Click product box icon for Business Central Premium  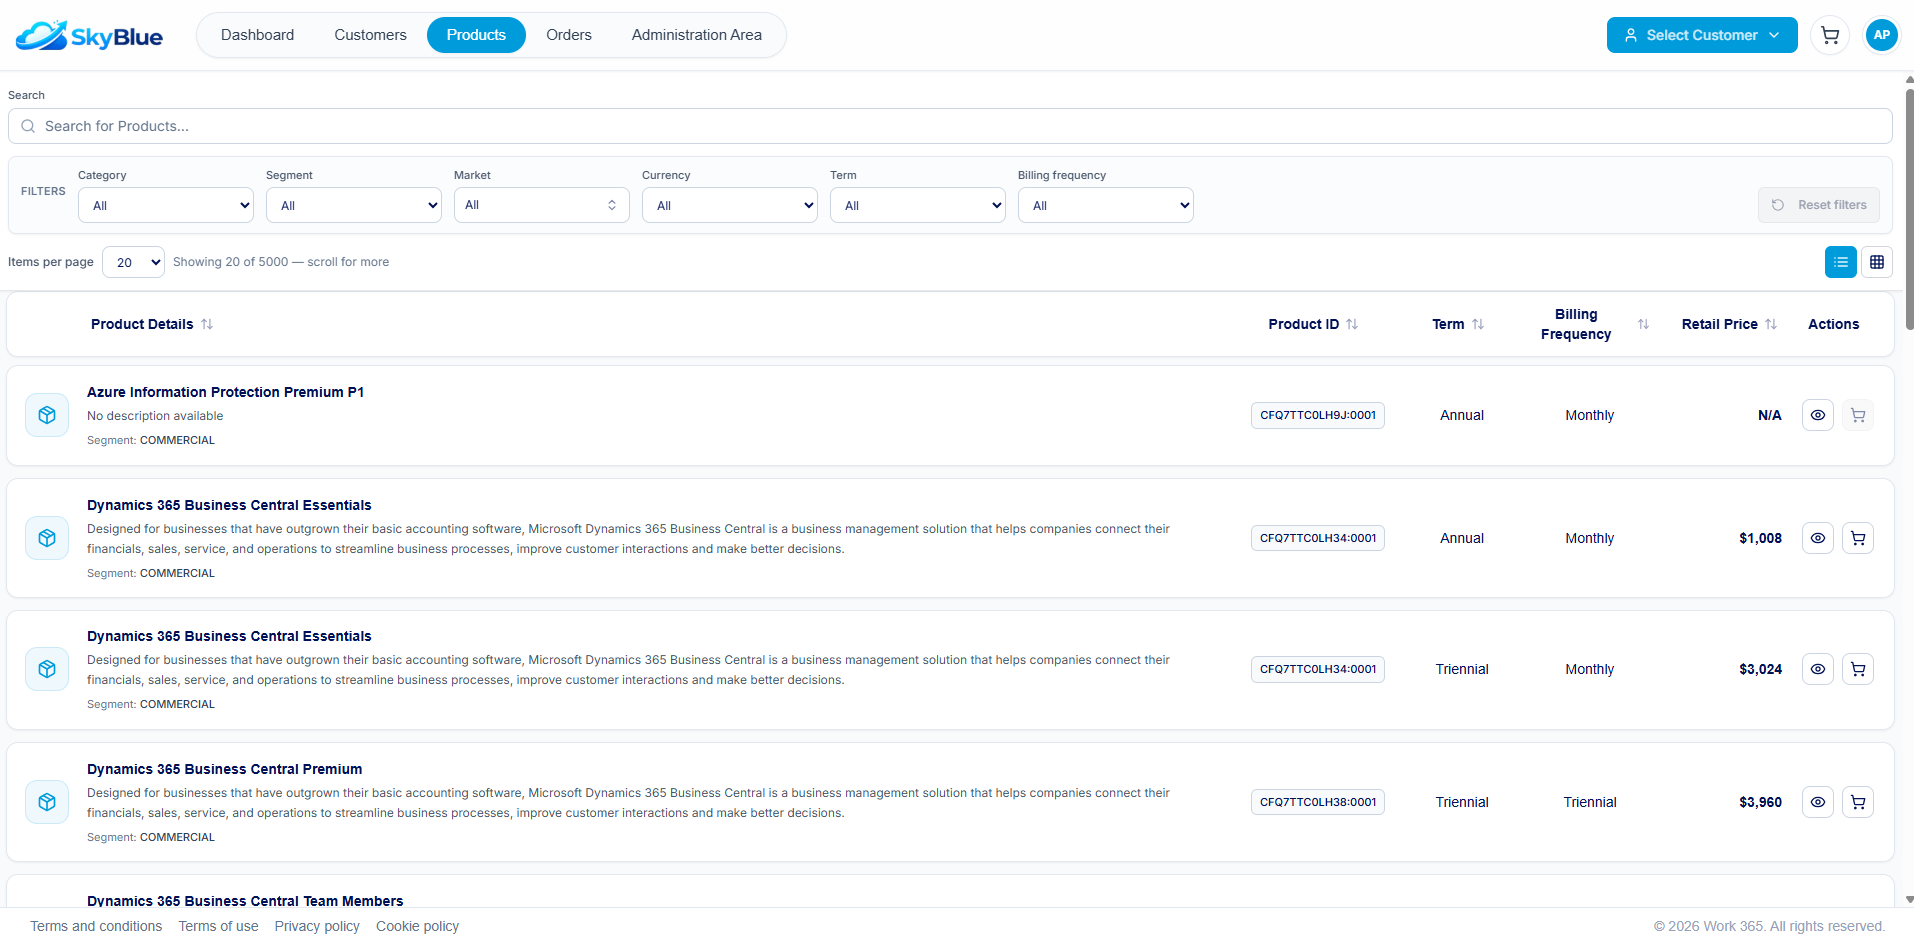click(x=47, y=802)
